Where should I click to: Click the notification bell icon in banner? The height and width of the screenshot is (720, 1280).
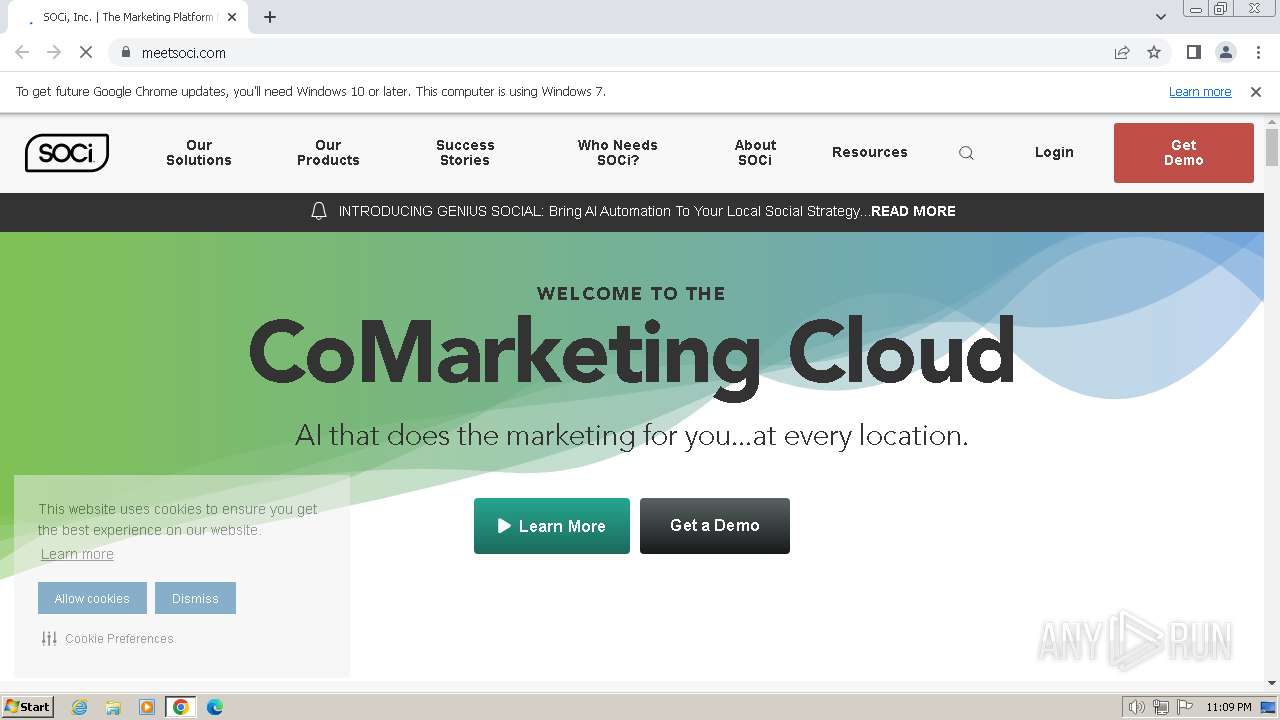coord(319,211)
